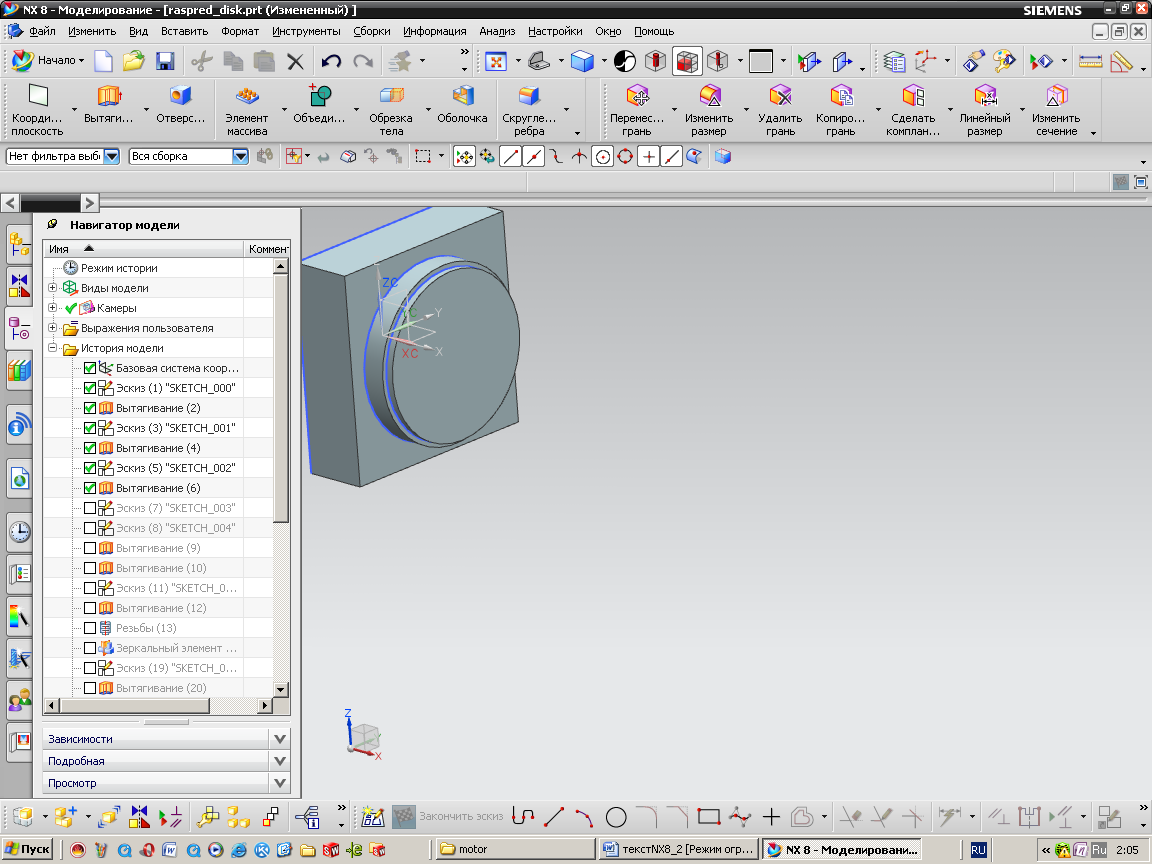Open the Pattern Feature (Элемент массива) tool

247,110
